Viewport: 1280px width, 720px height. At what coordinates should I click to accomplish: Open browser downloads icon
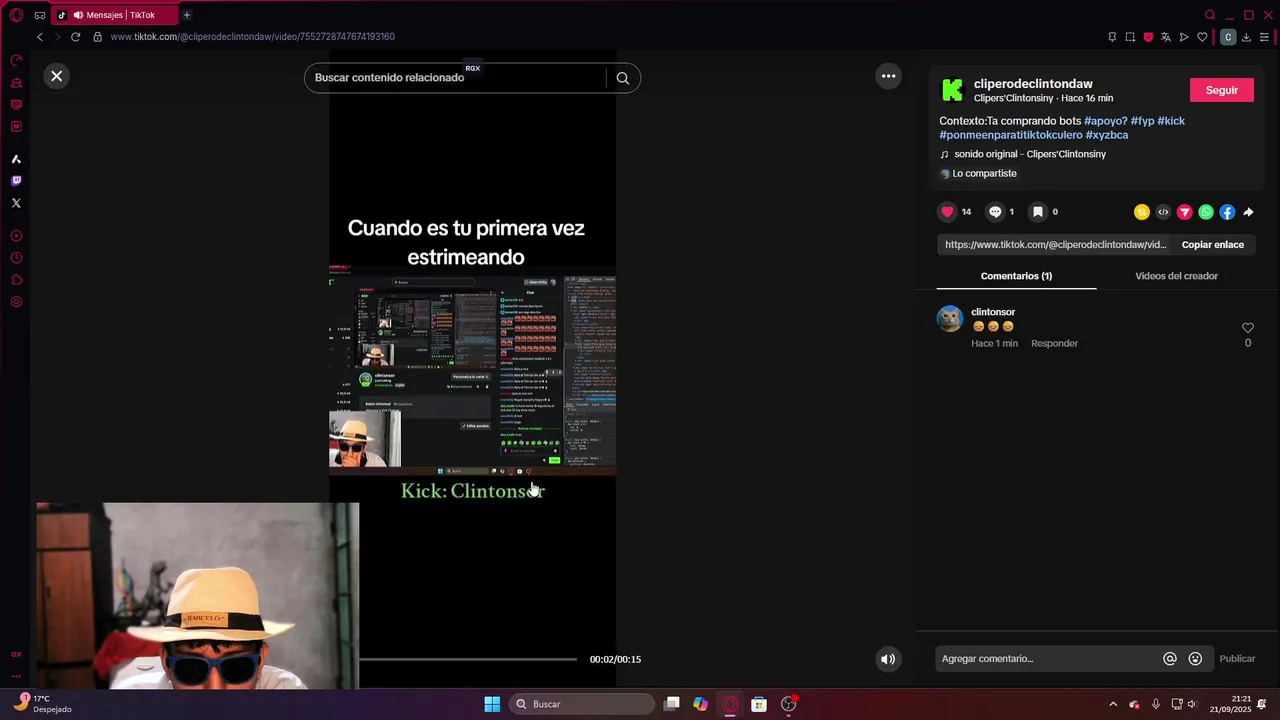point(1246,37)
